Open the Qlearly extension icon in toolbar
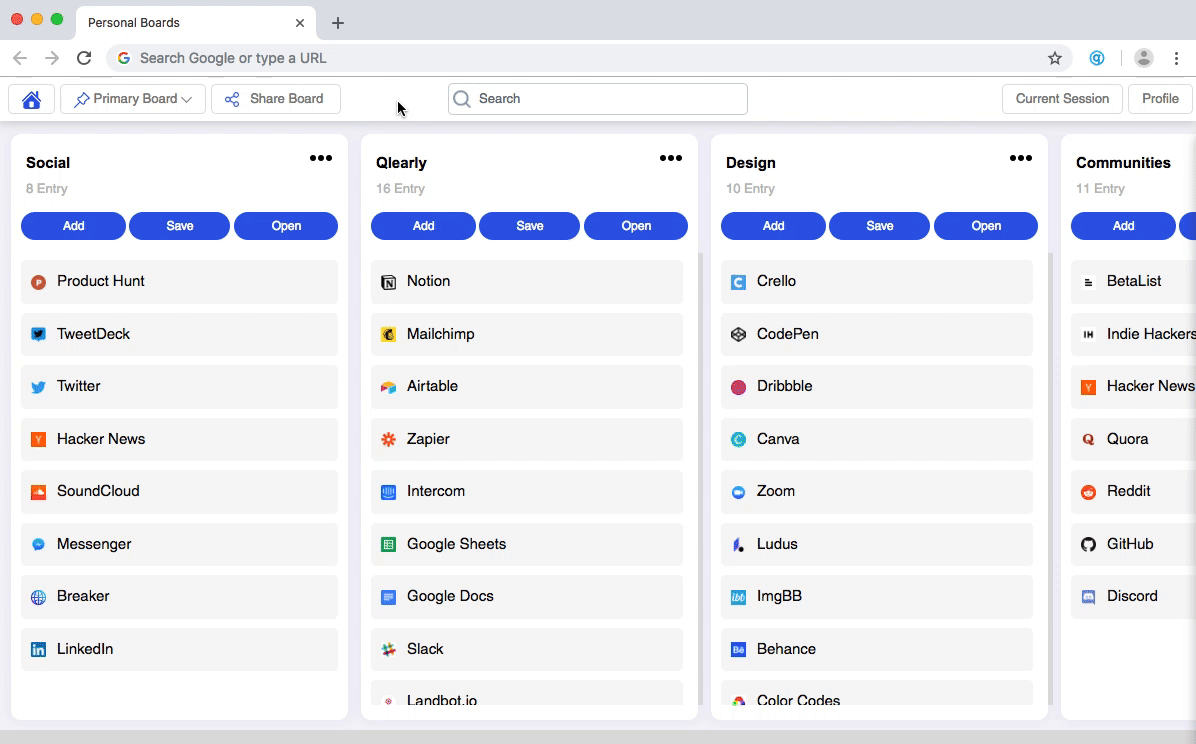1196x744 pixels. [1097, 58]
